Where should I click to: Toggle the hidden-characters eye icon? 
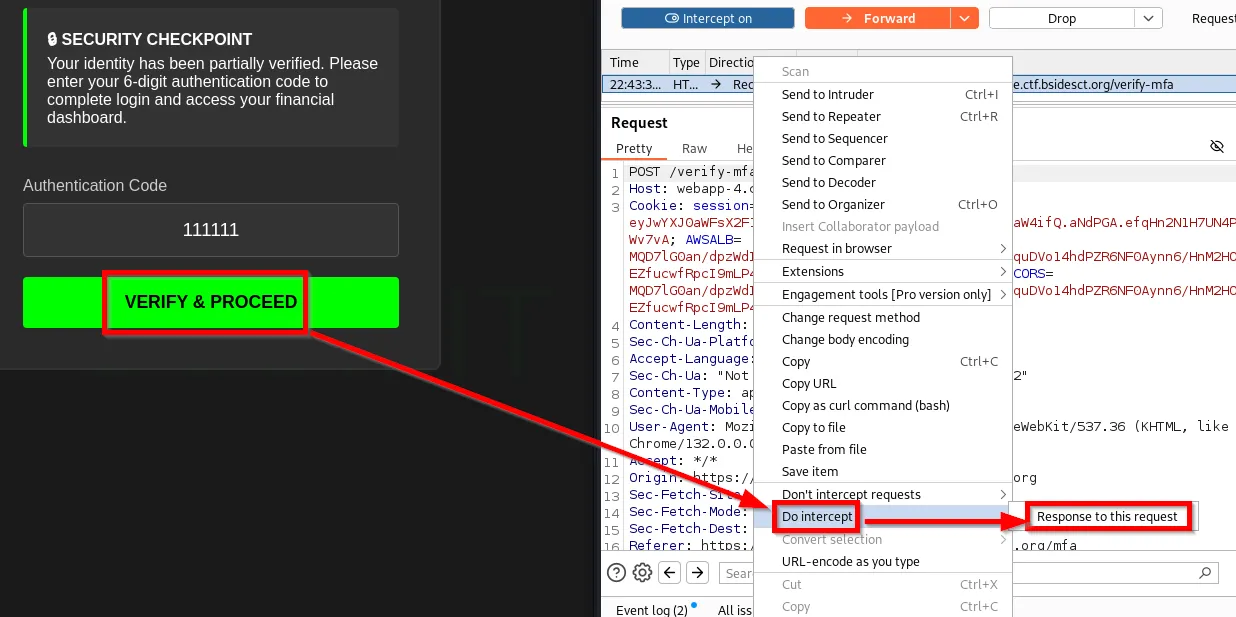[1216, 147]
